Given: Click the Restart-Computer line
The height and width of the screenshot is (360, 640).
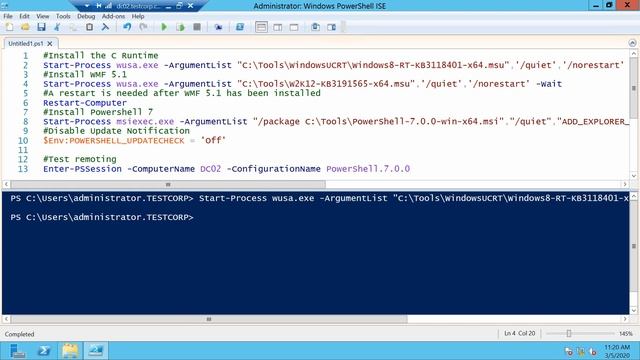Looking at the screenshot, I should pos(85,103).
